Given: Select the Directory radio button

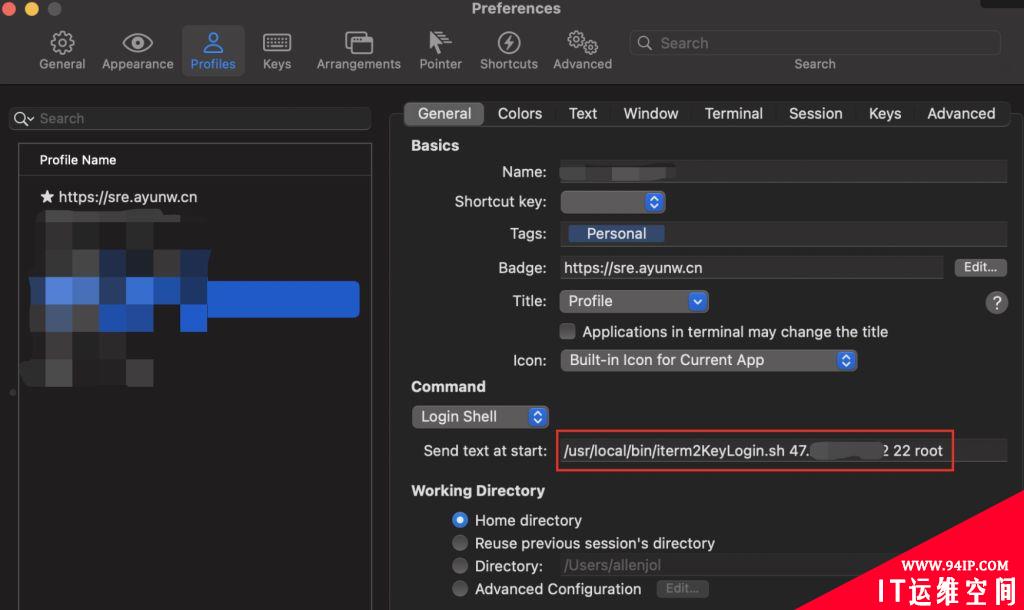Looking at the screenshot, I should (460, 566).
